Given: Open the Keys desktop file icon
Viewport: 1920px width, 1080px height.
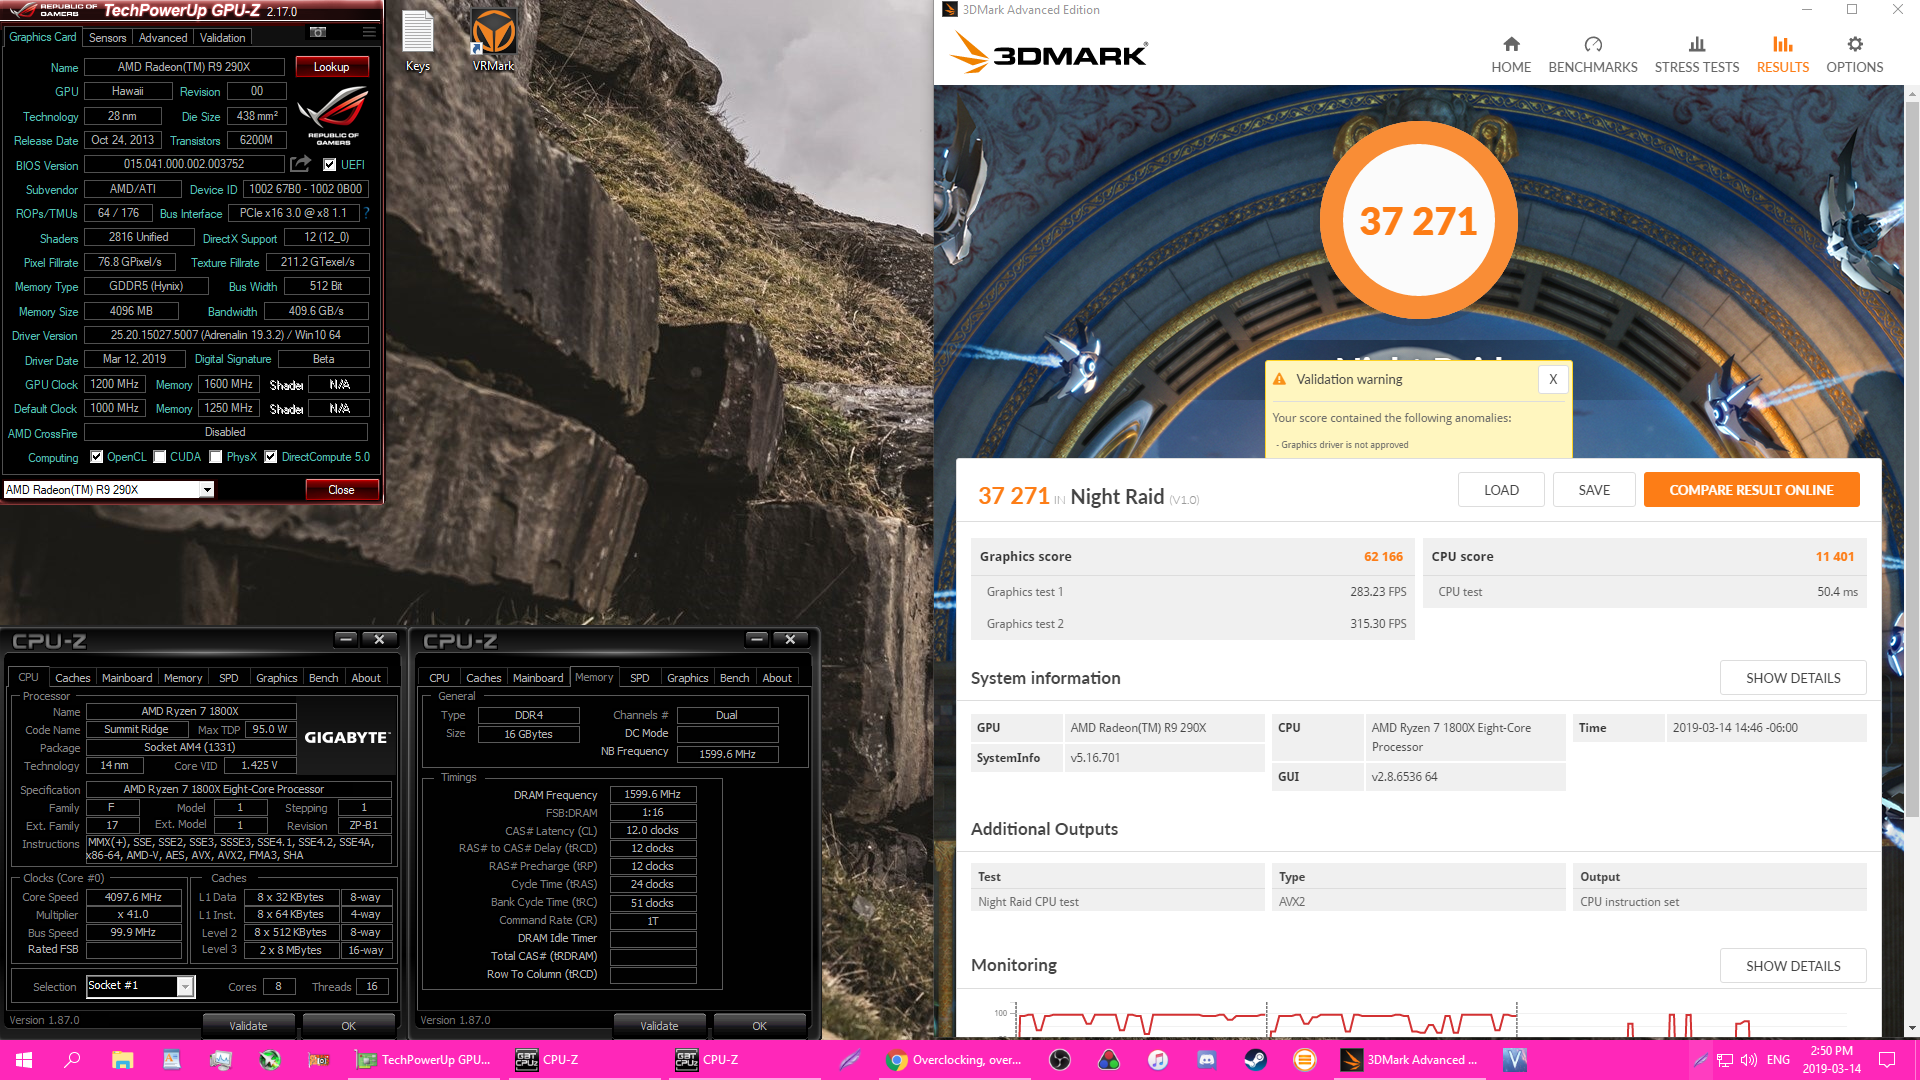Looking at the screenshot, I should 418,40.
